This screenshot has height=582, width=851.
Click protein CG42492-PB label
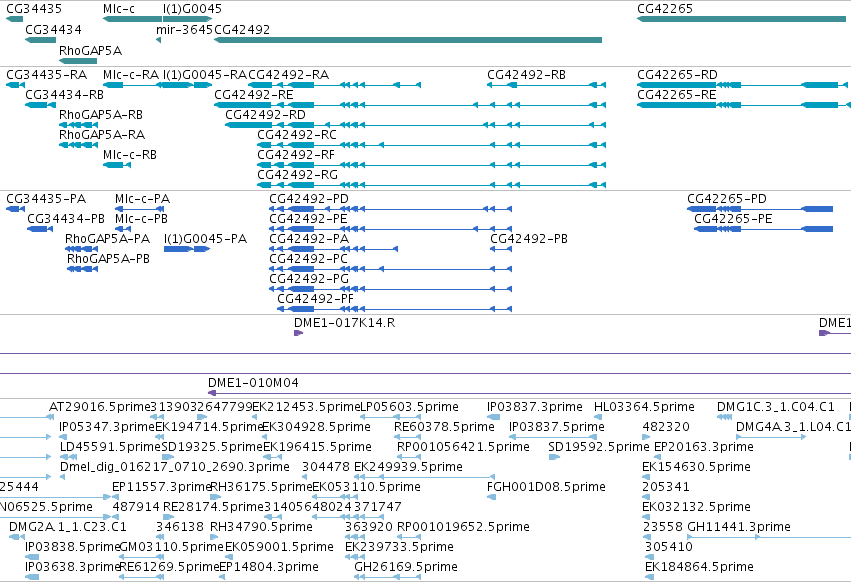point(529,239)
